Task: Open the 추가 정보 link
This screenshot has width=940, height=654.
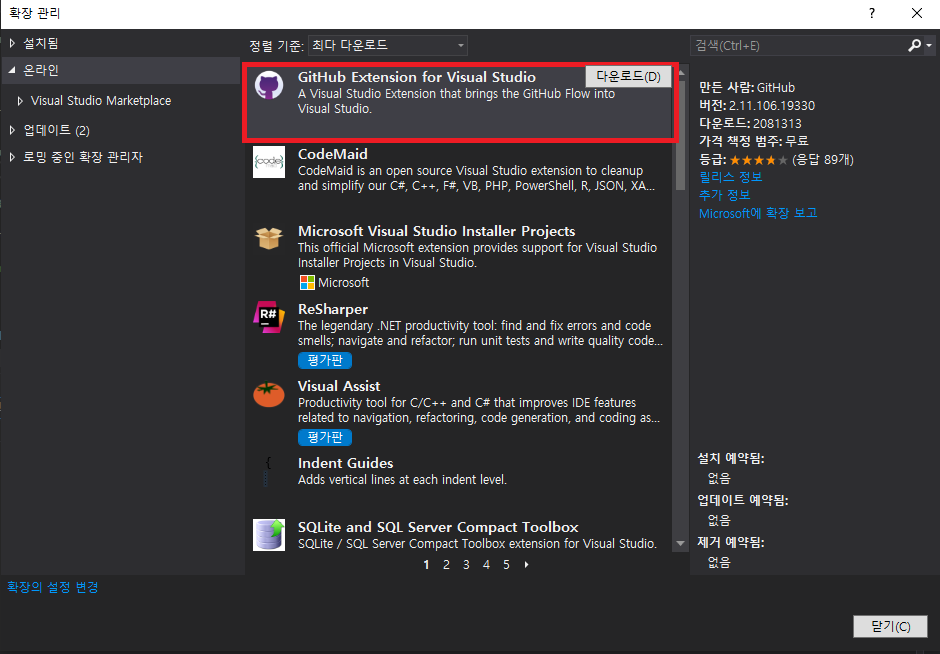Action: pos(724,195)
